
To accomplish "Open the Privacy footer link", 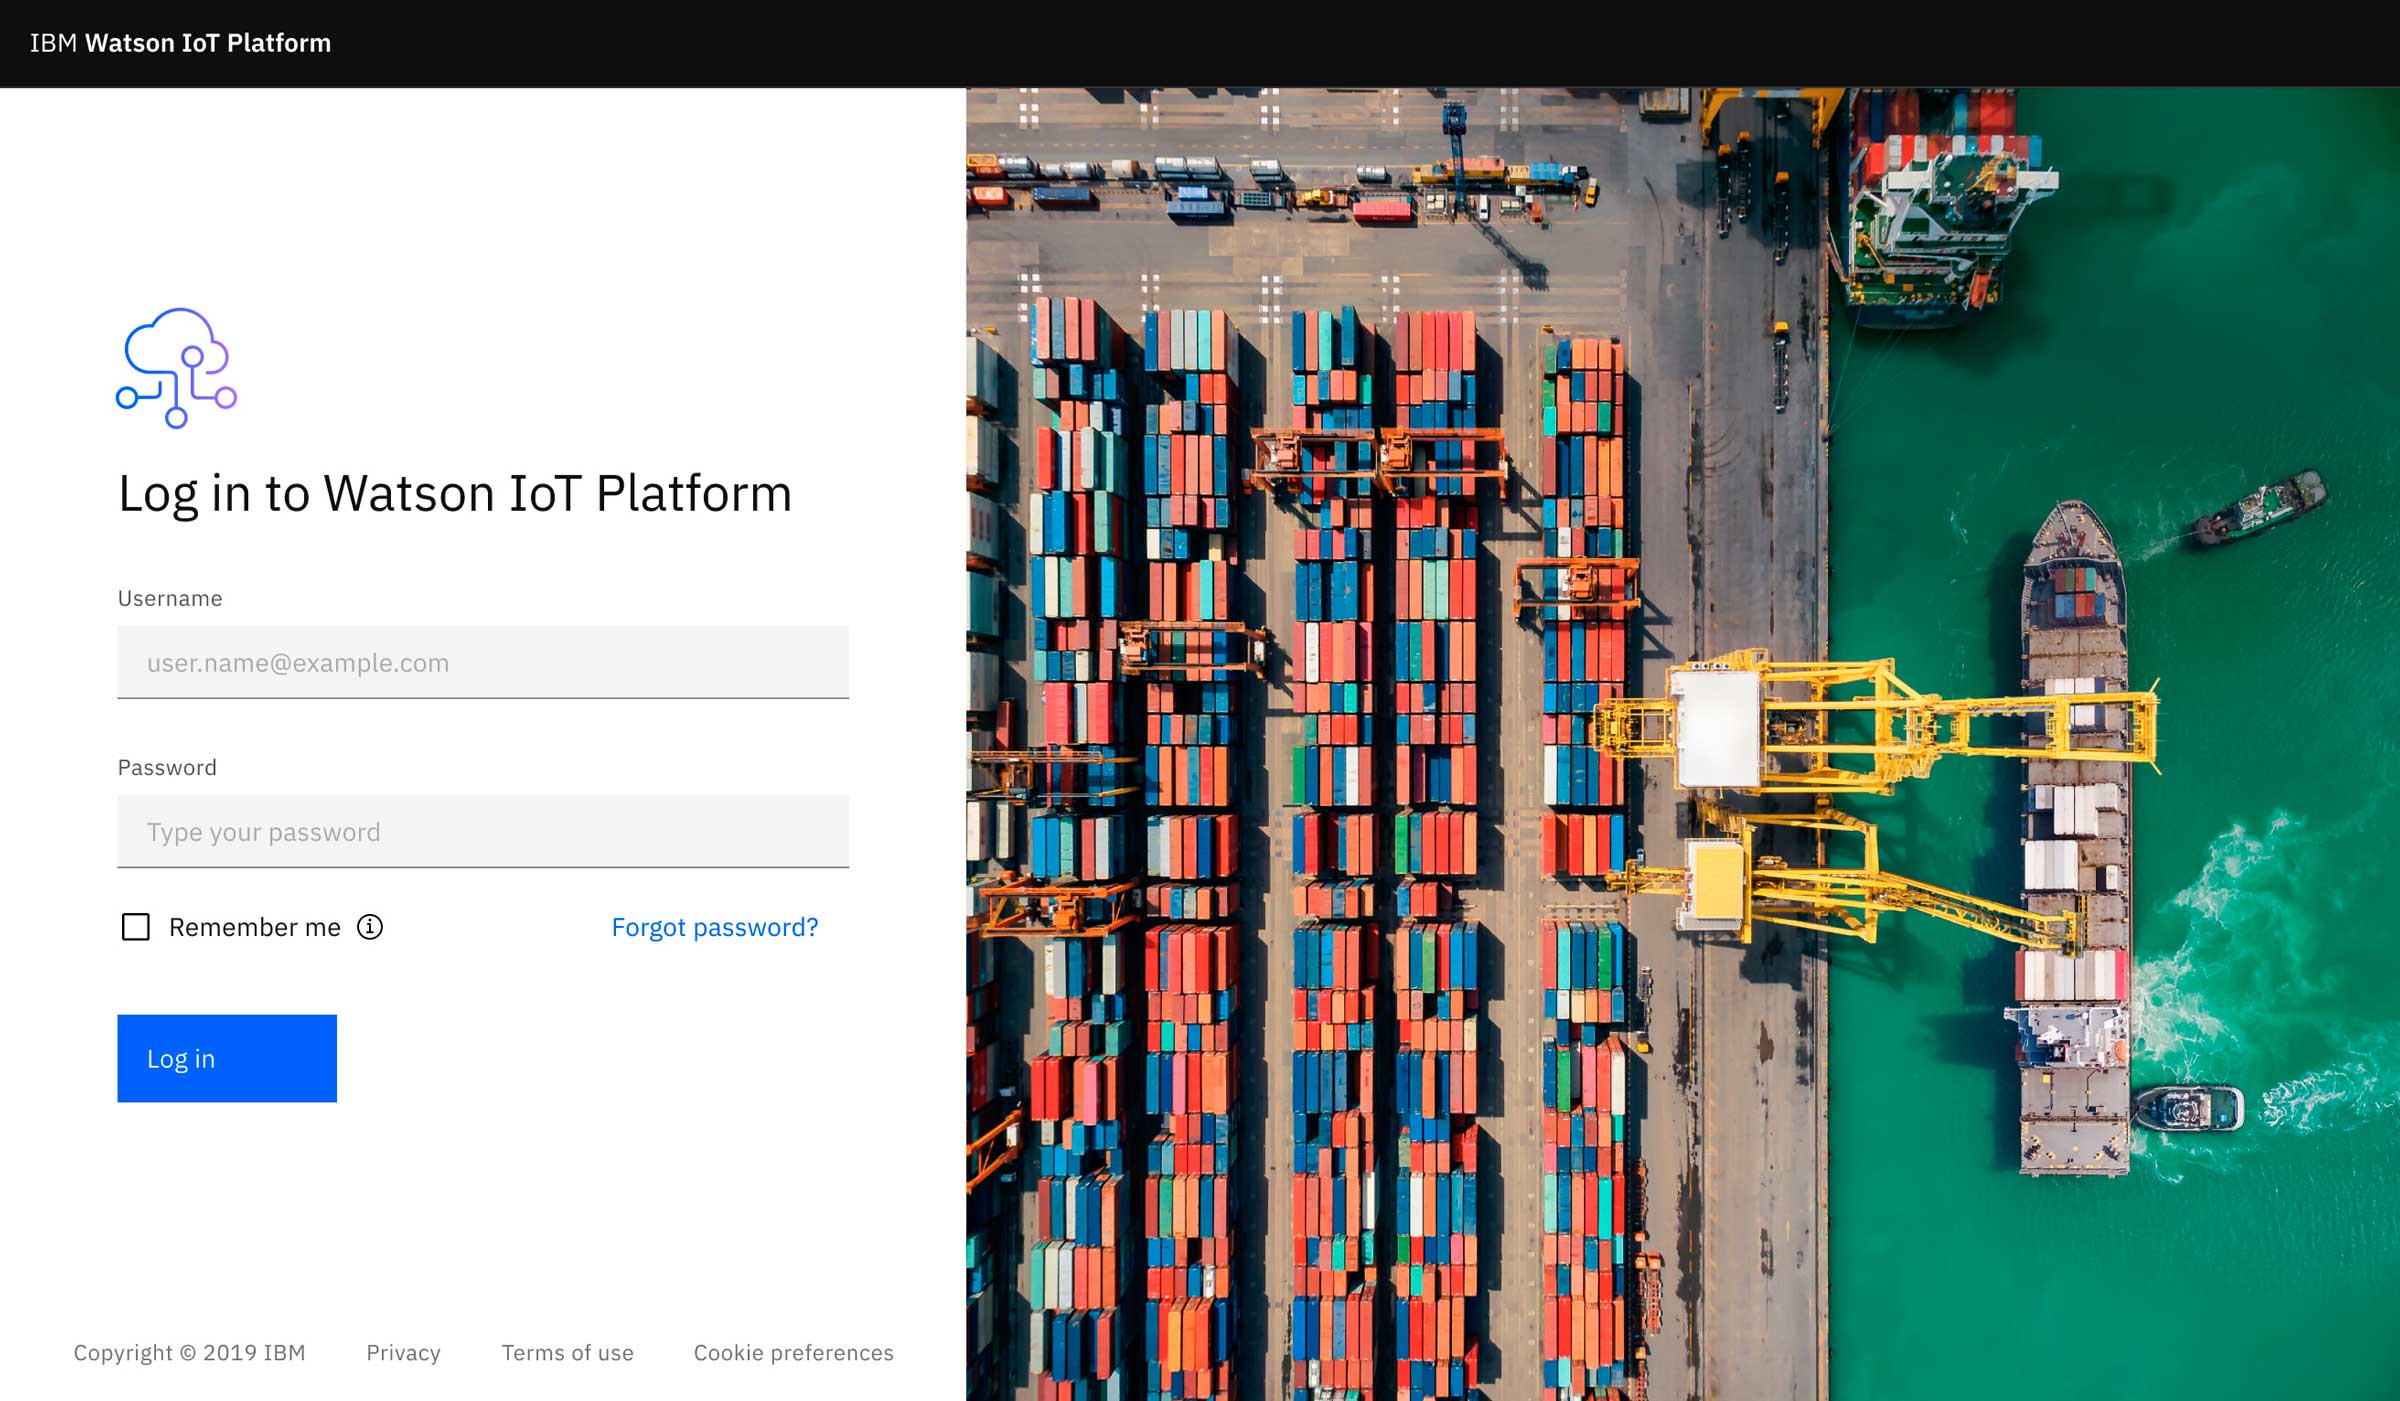I will point(403,1352).
